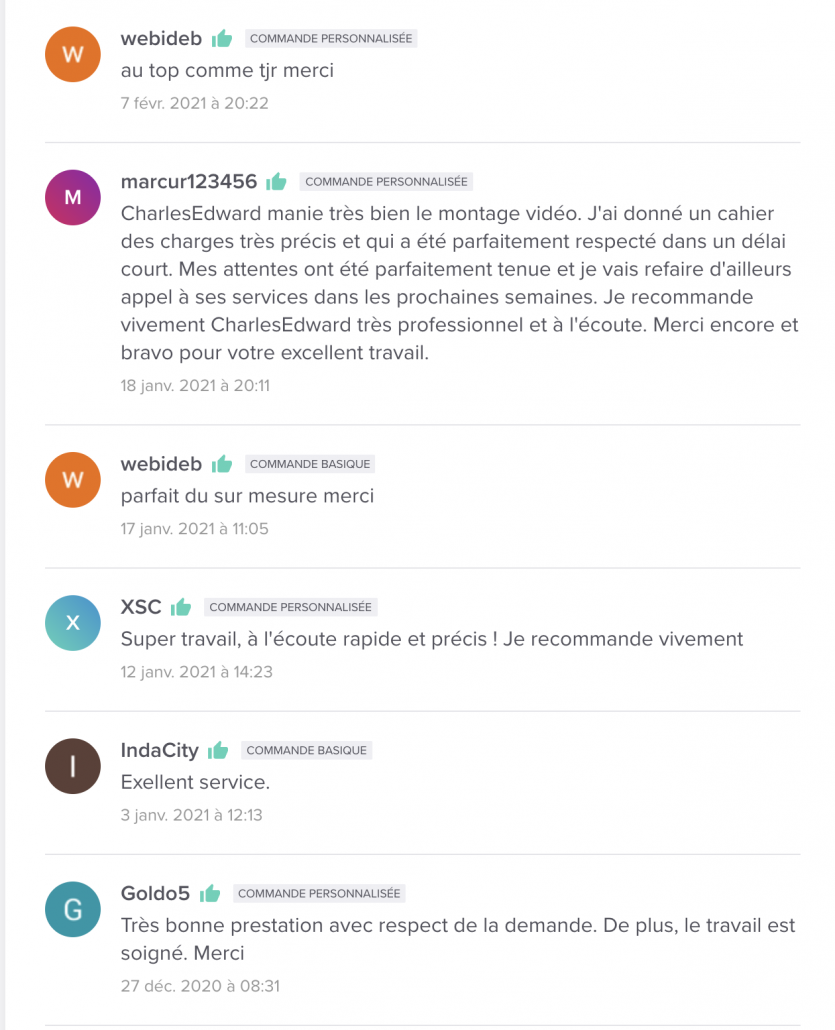Click Goldo5's green avatar circle
Viewport: 835px width, 1030px height.
pyautogui.click(x=72, y=909)
